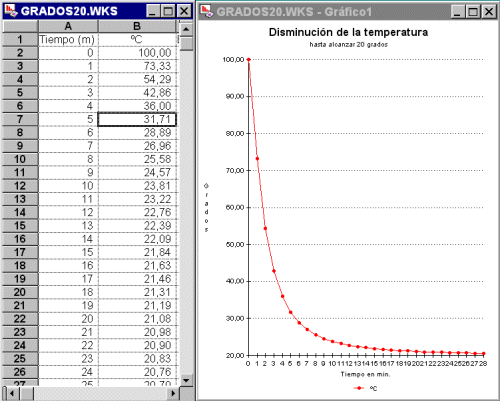This screenshot has width=500, height=401.
Task: Click the 60,00 y-axis label
Action: [x=235, y=207]
